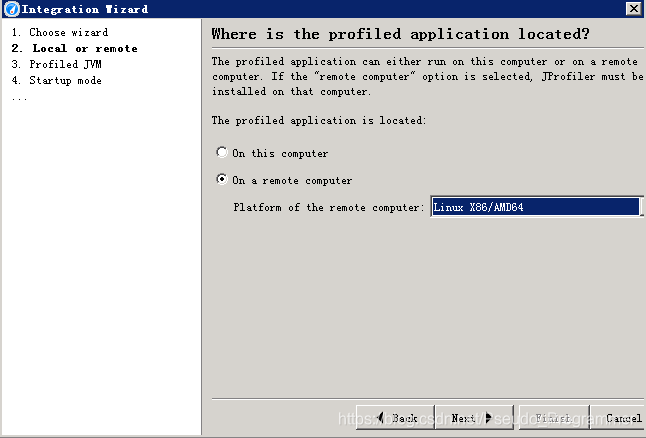Select step "1. Choose wizard"
Viewport: 646px width, 438px height.
coord(60,32)
